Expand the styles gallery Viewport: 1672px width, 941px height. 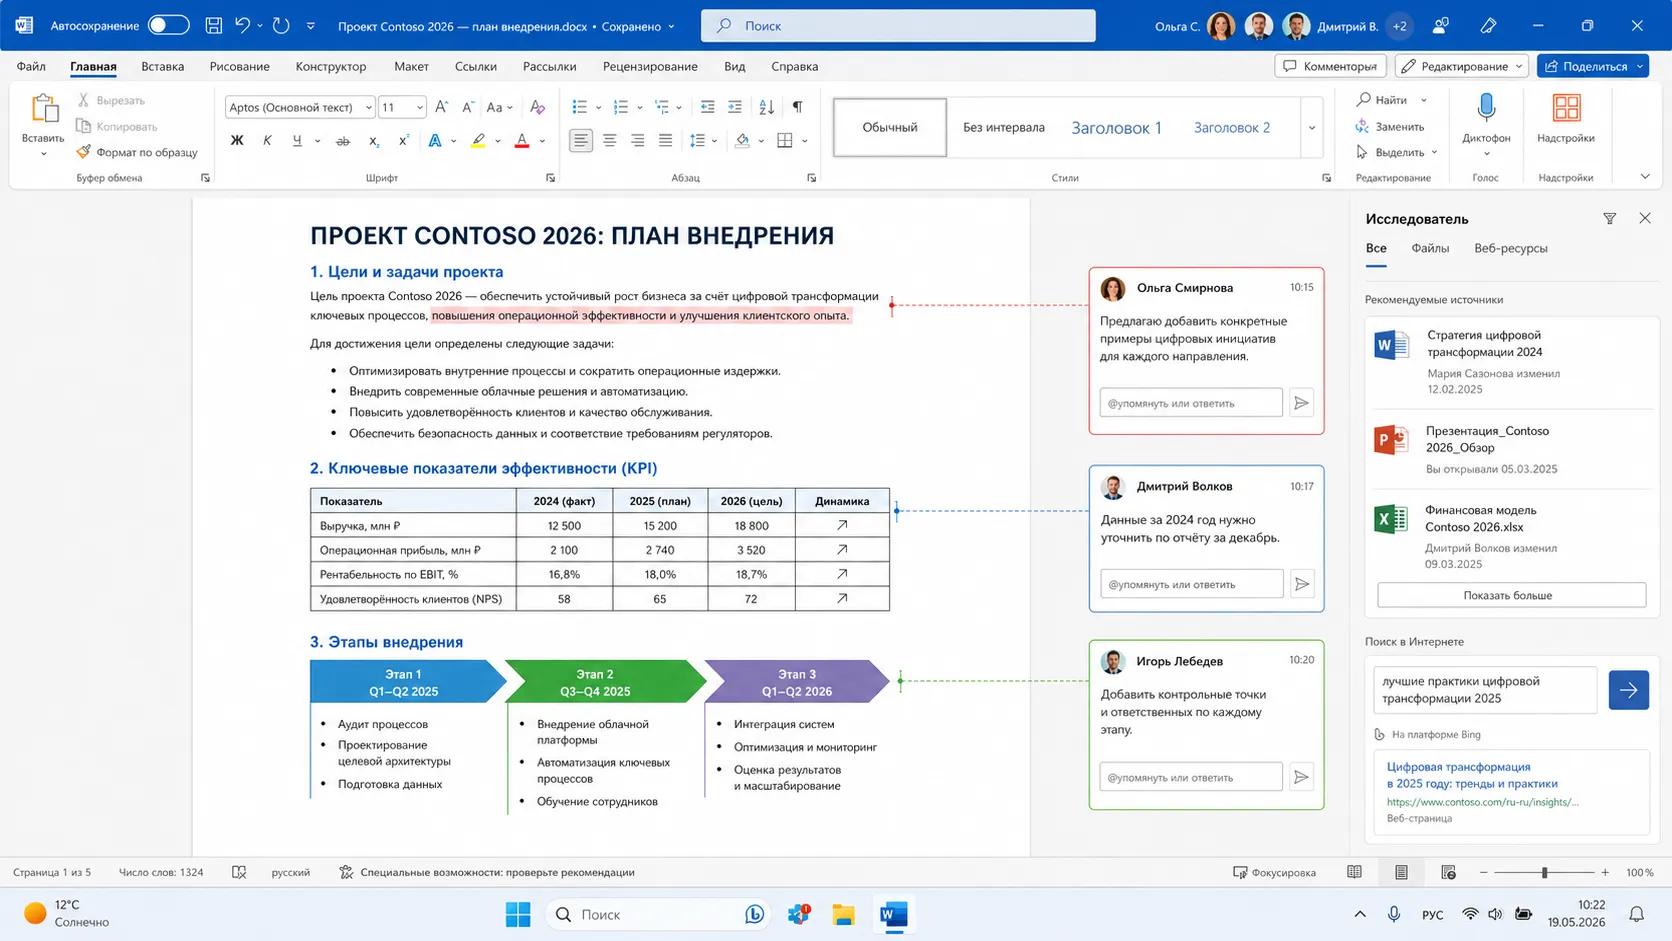pyautogui.click(x=1312, y=128)
